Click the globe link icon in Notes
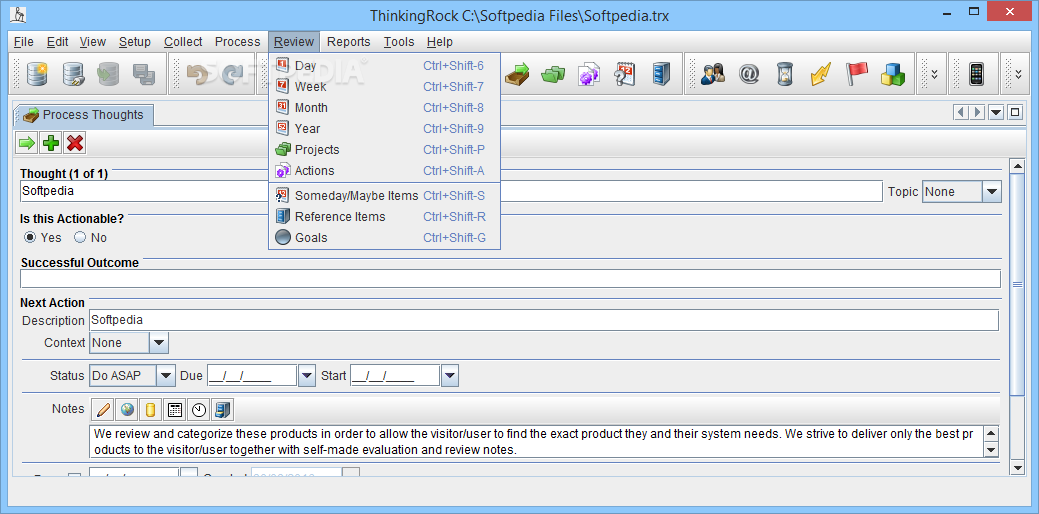 (x=127, y=410)
